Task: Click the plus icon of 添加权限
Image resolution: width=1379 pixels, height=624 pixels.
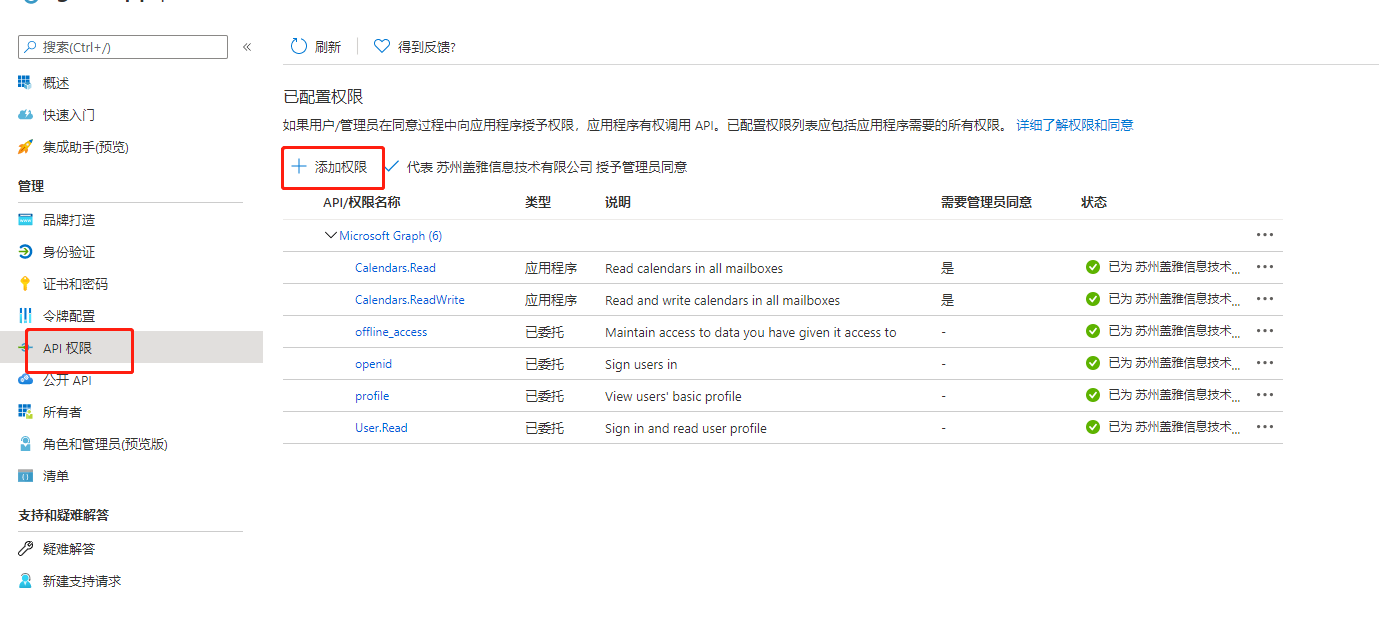Action: (298, 166)
